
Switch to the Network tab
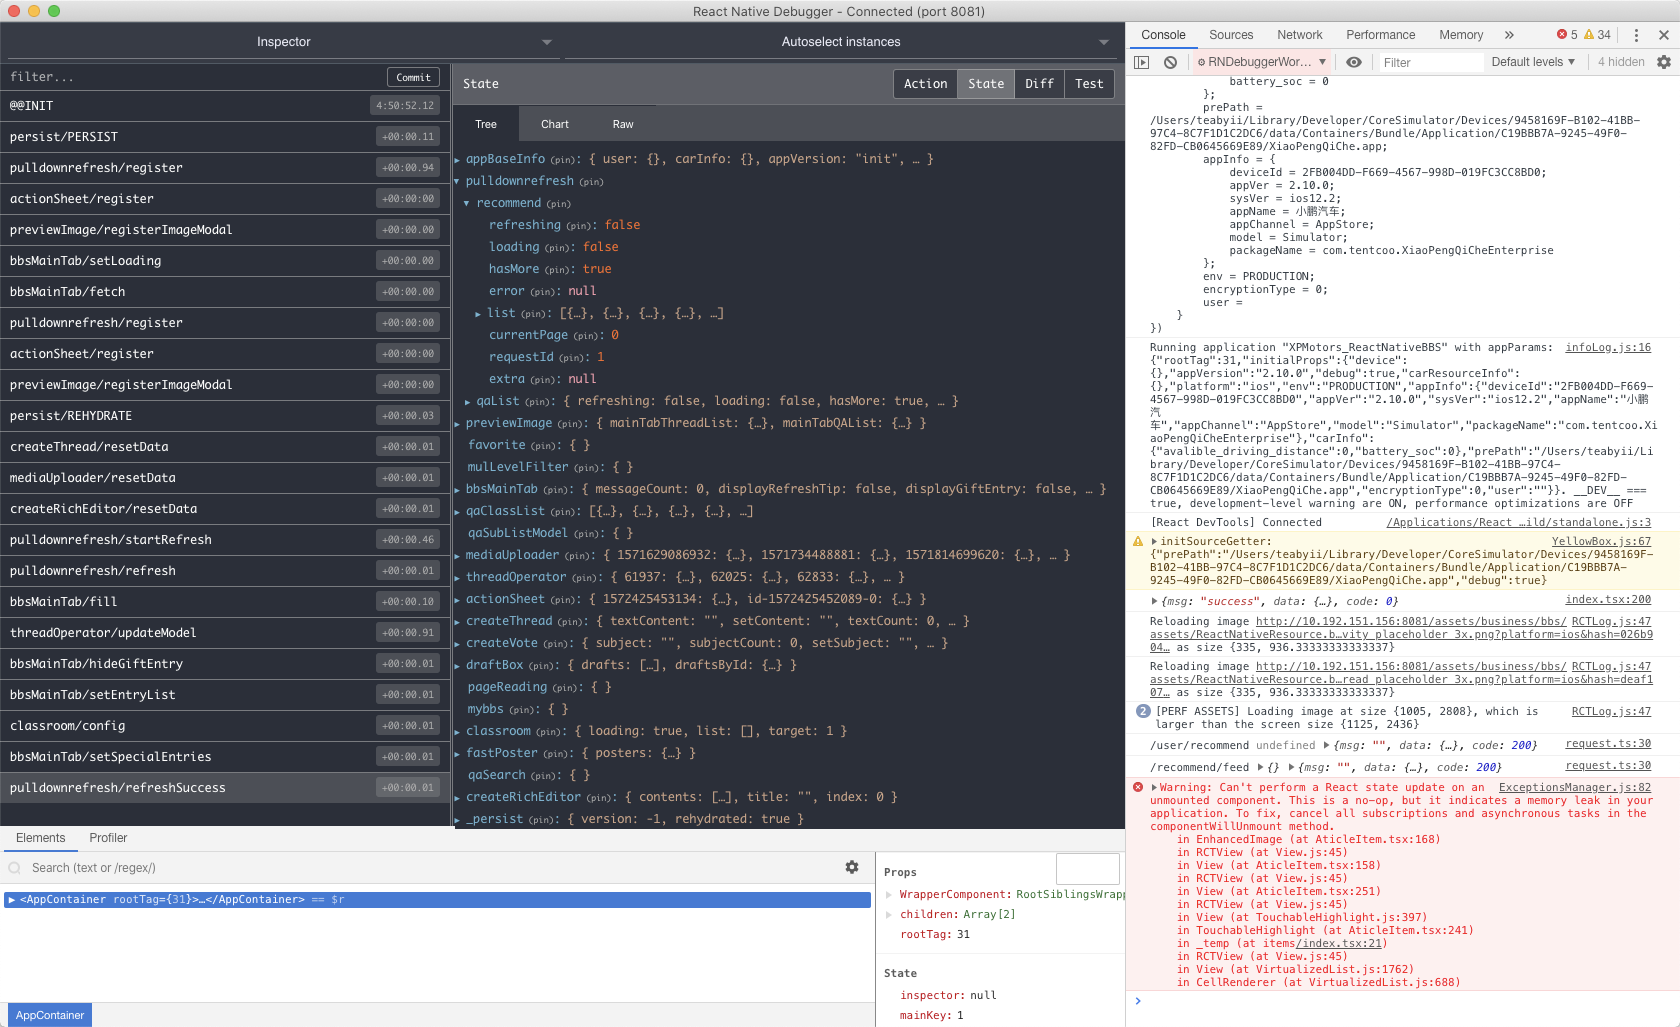tap(1299, 35)
